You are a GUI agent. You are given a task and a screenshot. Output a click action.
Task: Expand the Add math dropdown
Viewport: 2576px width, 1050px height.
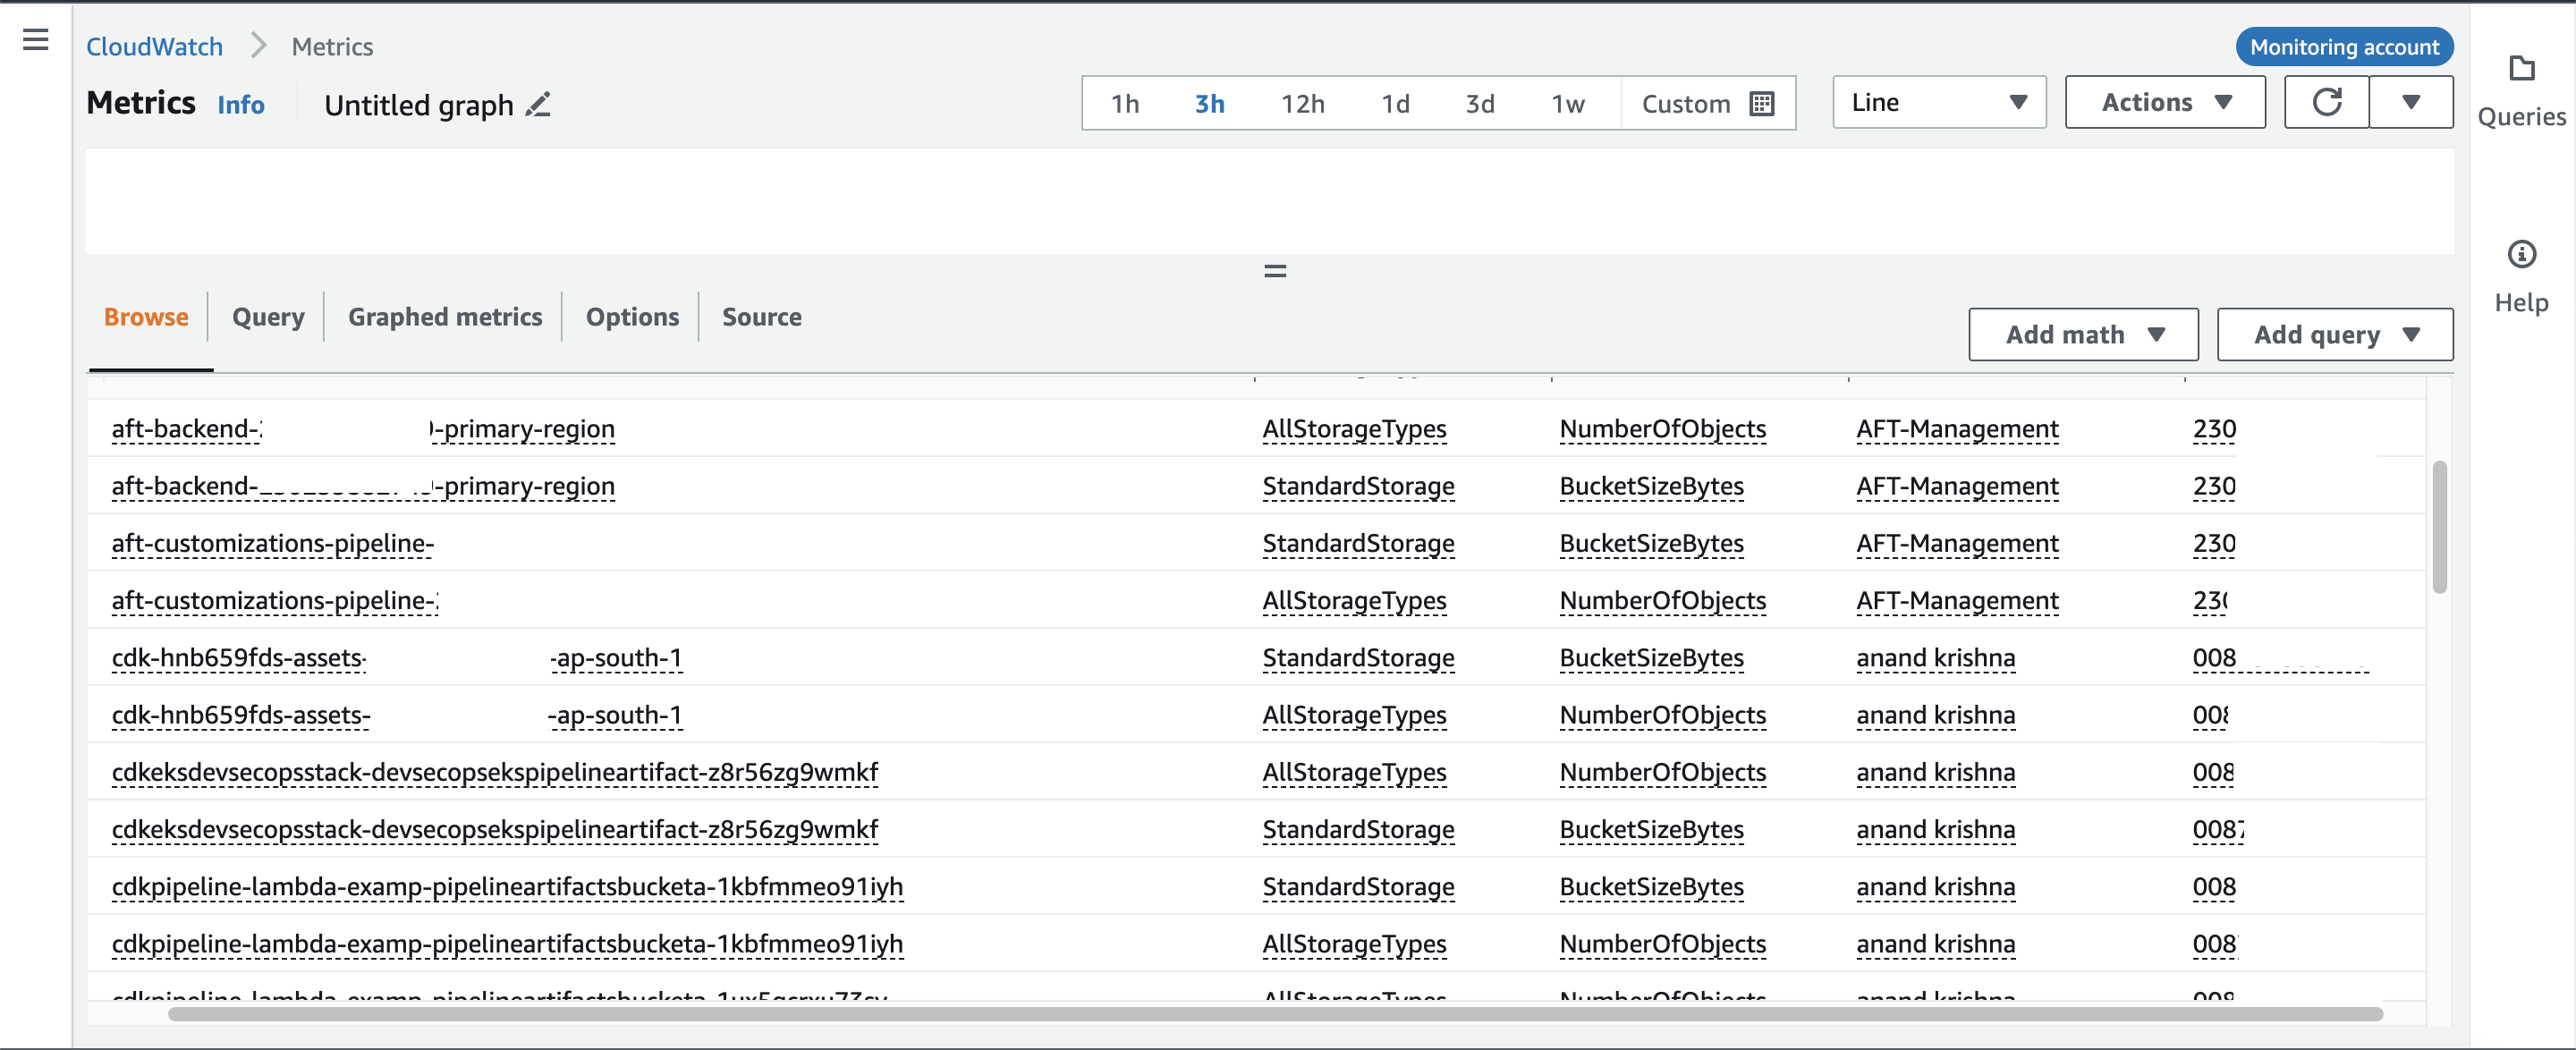[2083, 334]
